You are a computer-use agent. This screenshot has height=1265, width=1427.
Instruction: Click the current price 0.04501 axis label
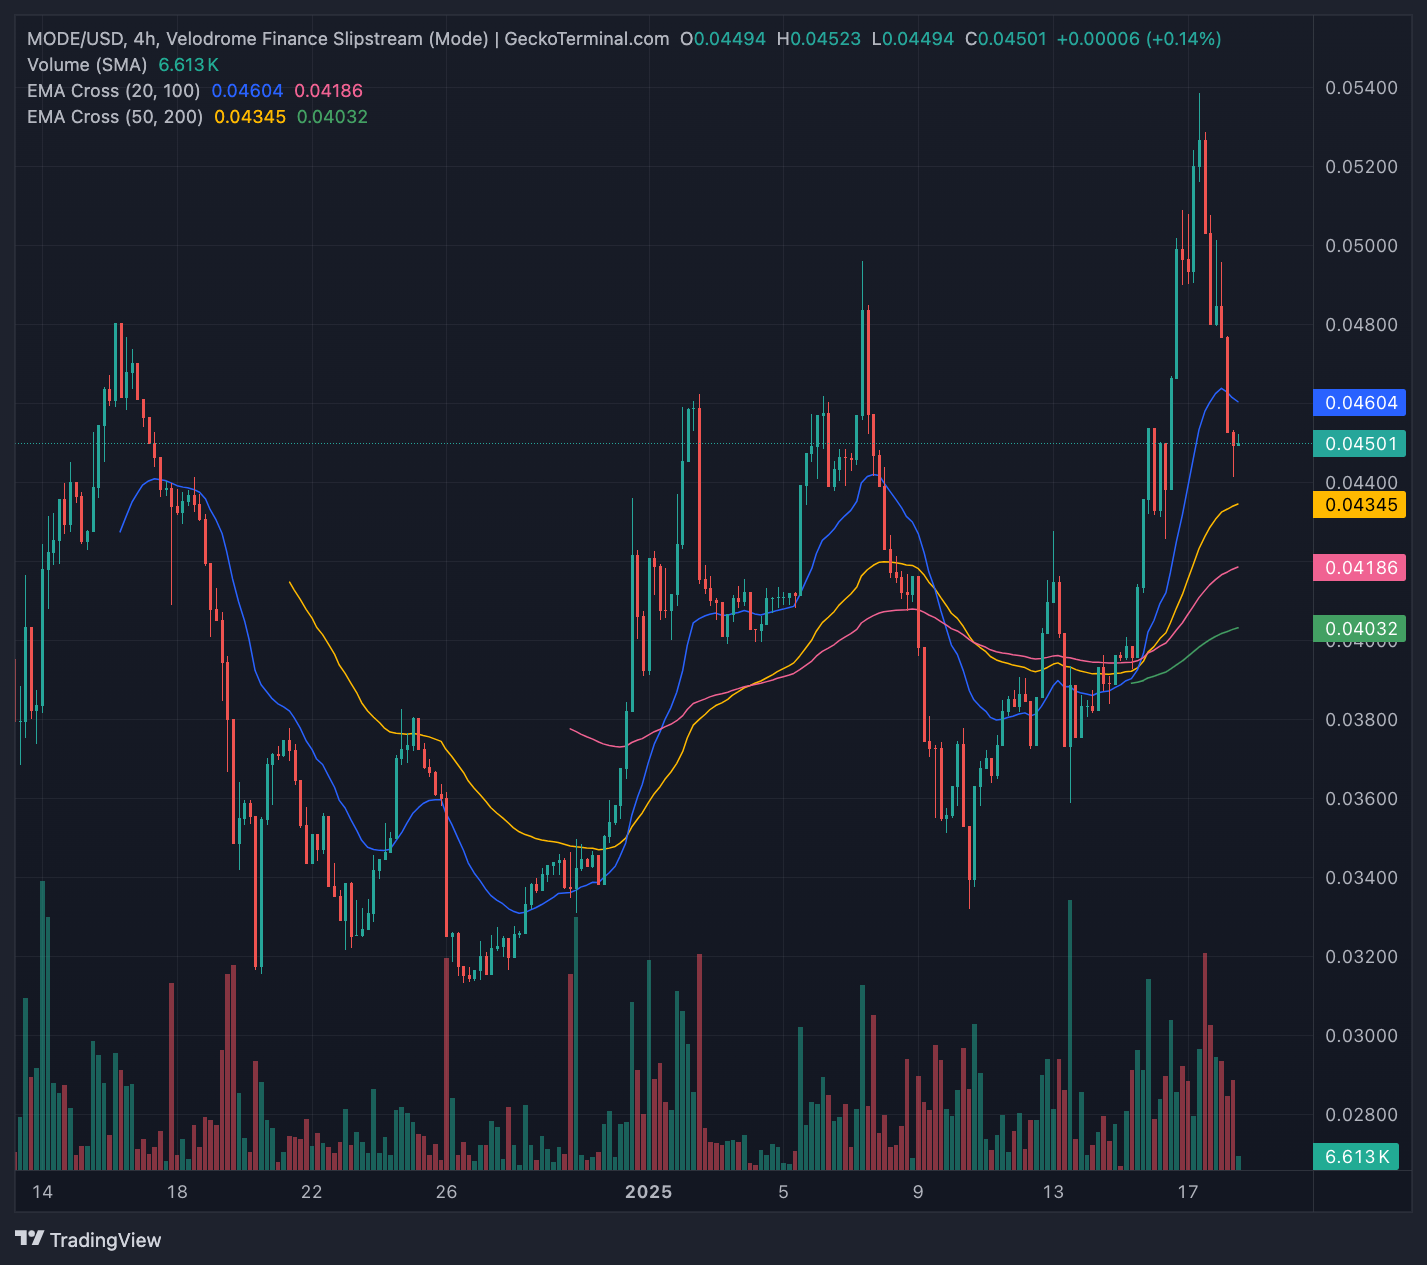point(1360,444)
